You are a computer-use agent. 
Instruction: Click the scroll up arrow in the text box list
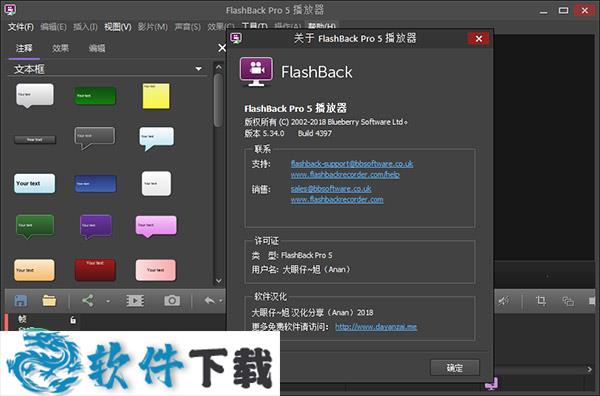click(218, 67)
